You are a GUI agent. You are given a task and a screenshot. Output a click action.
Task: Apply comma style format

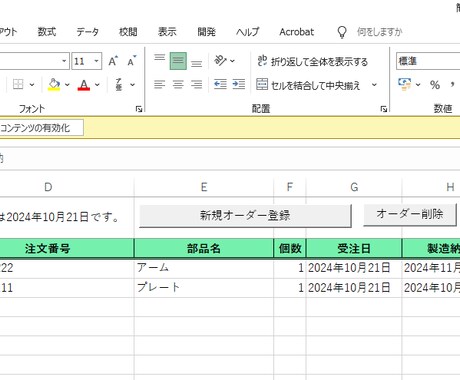[x=452, y=85]
